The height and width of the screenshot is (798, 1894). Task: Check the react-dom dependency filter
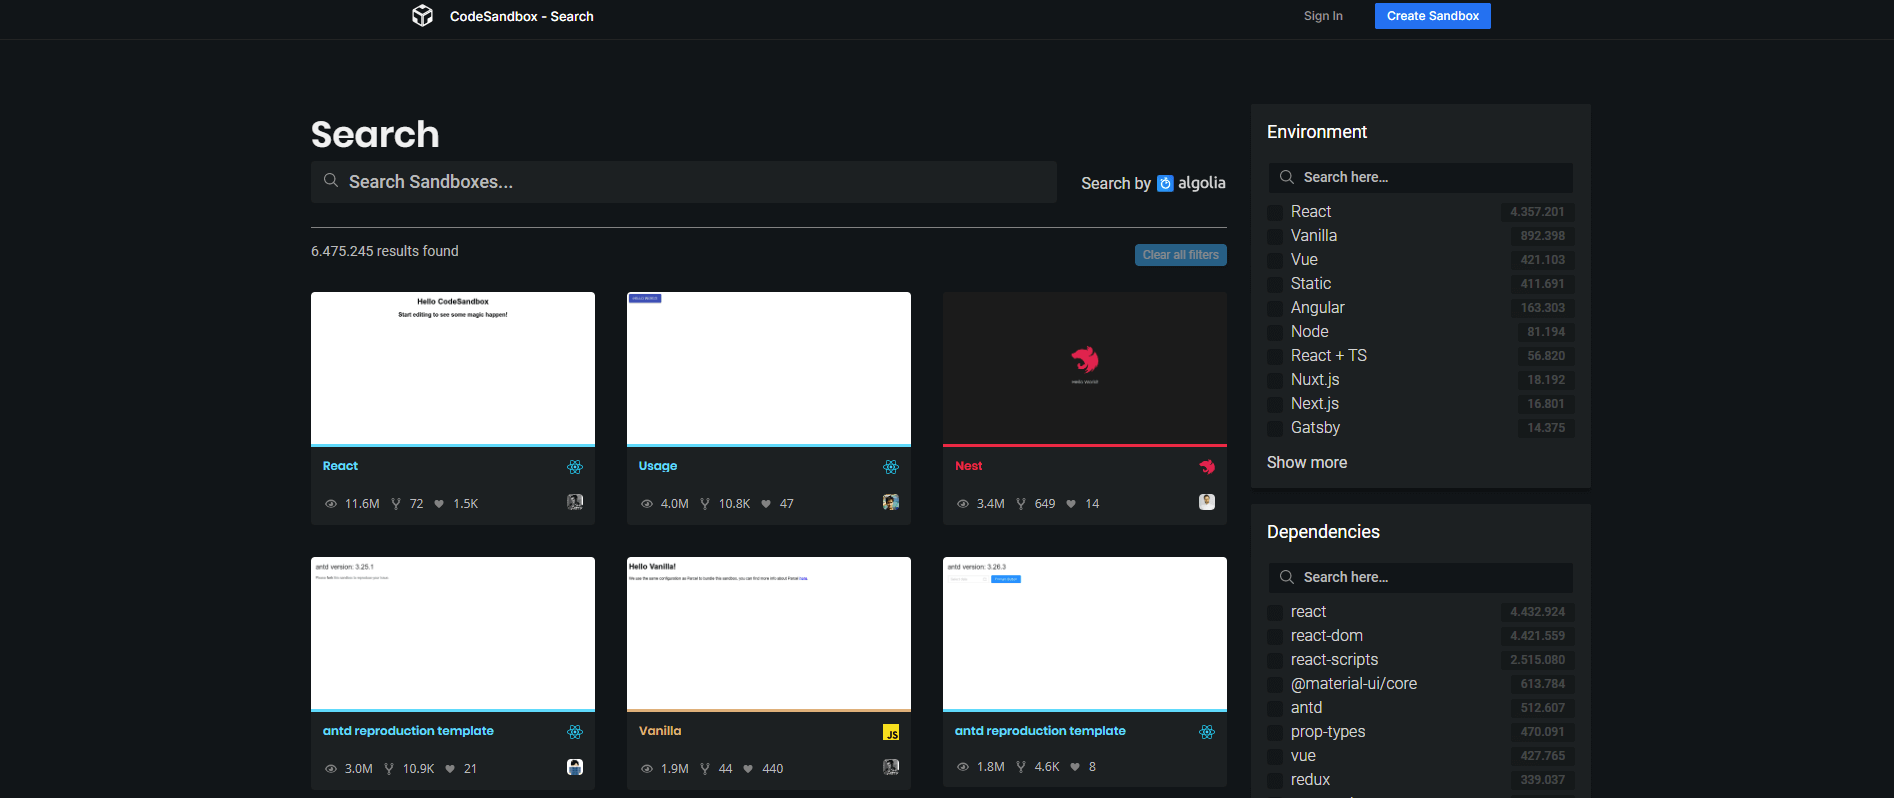[1275, 636]
